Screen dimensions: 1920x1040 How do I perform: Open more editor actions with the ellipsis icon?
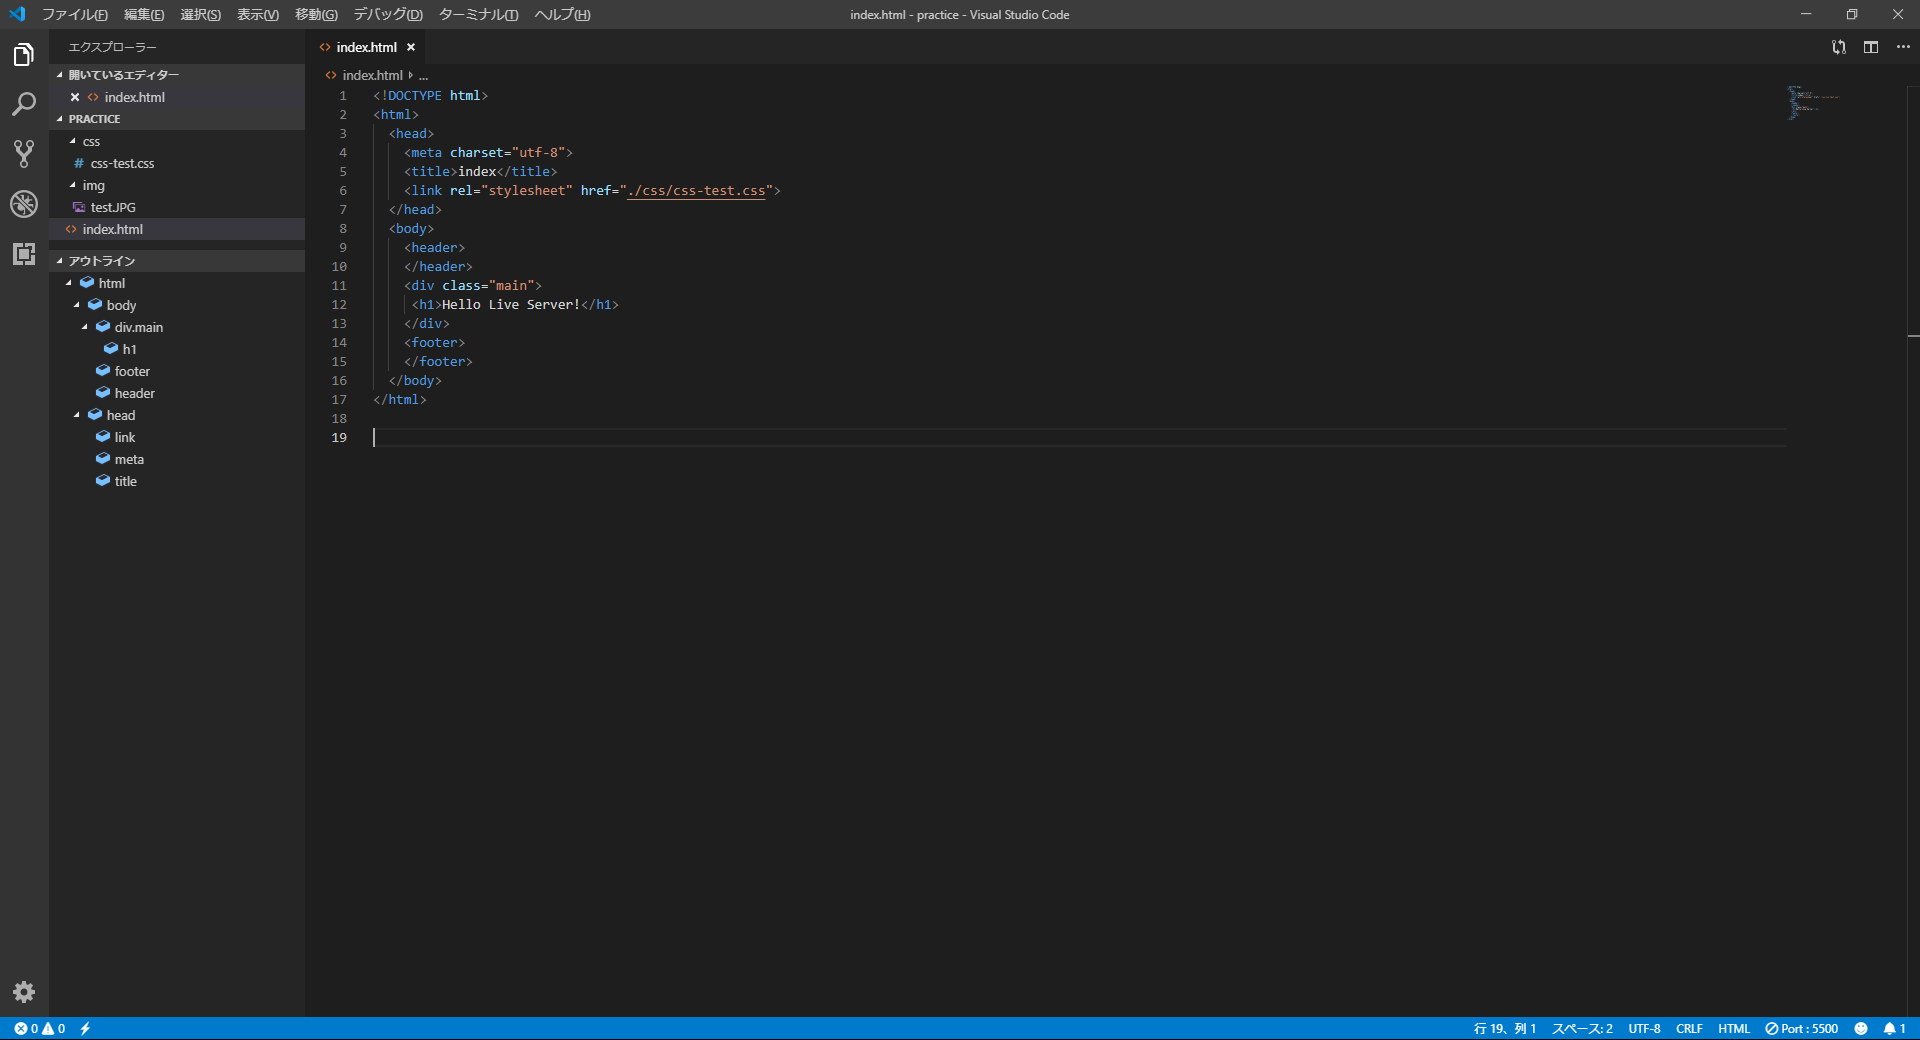coord(1903,46)
